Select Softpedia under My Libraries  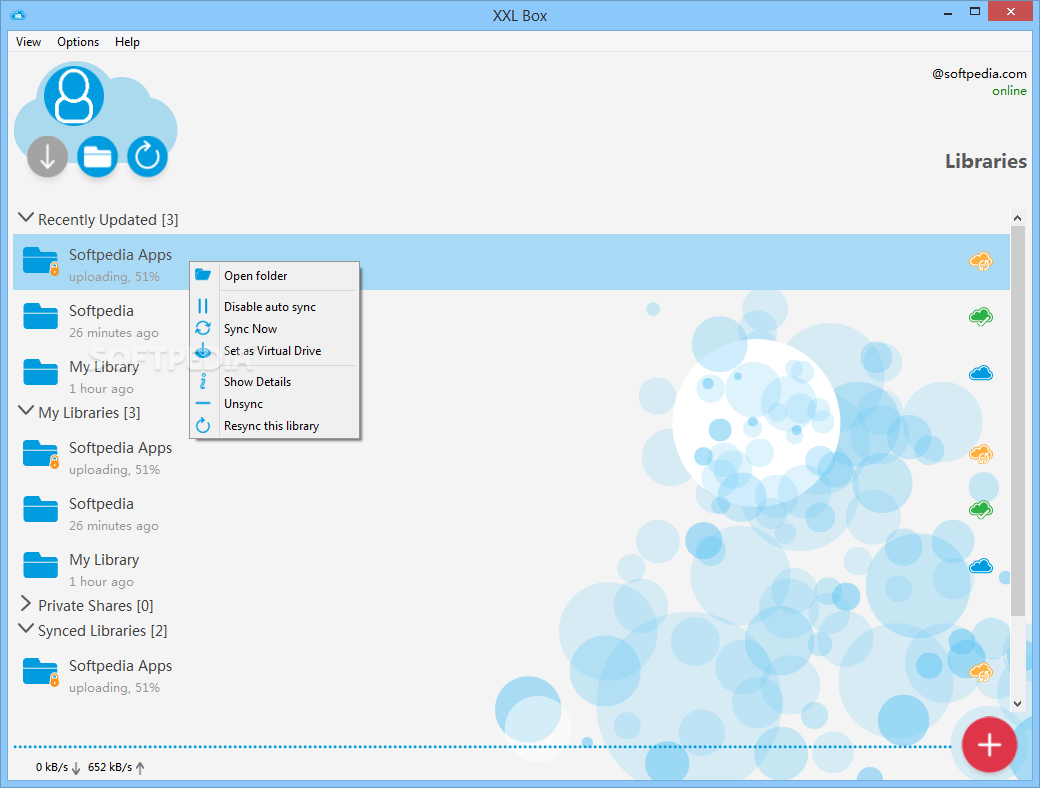(511, 510)
